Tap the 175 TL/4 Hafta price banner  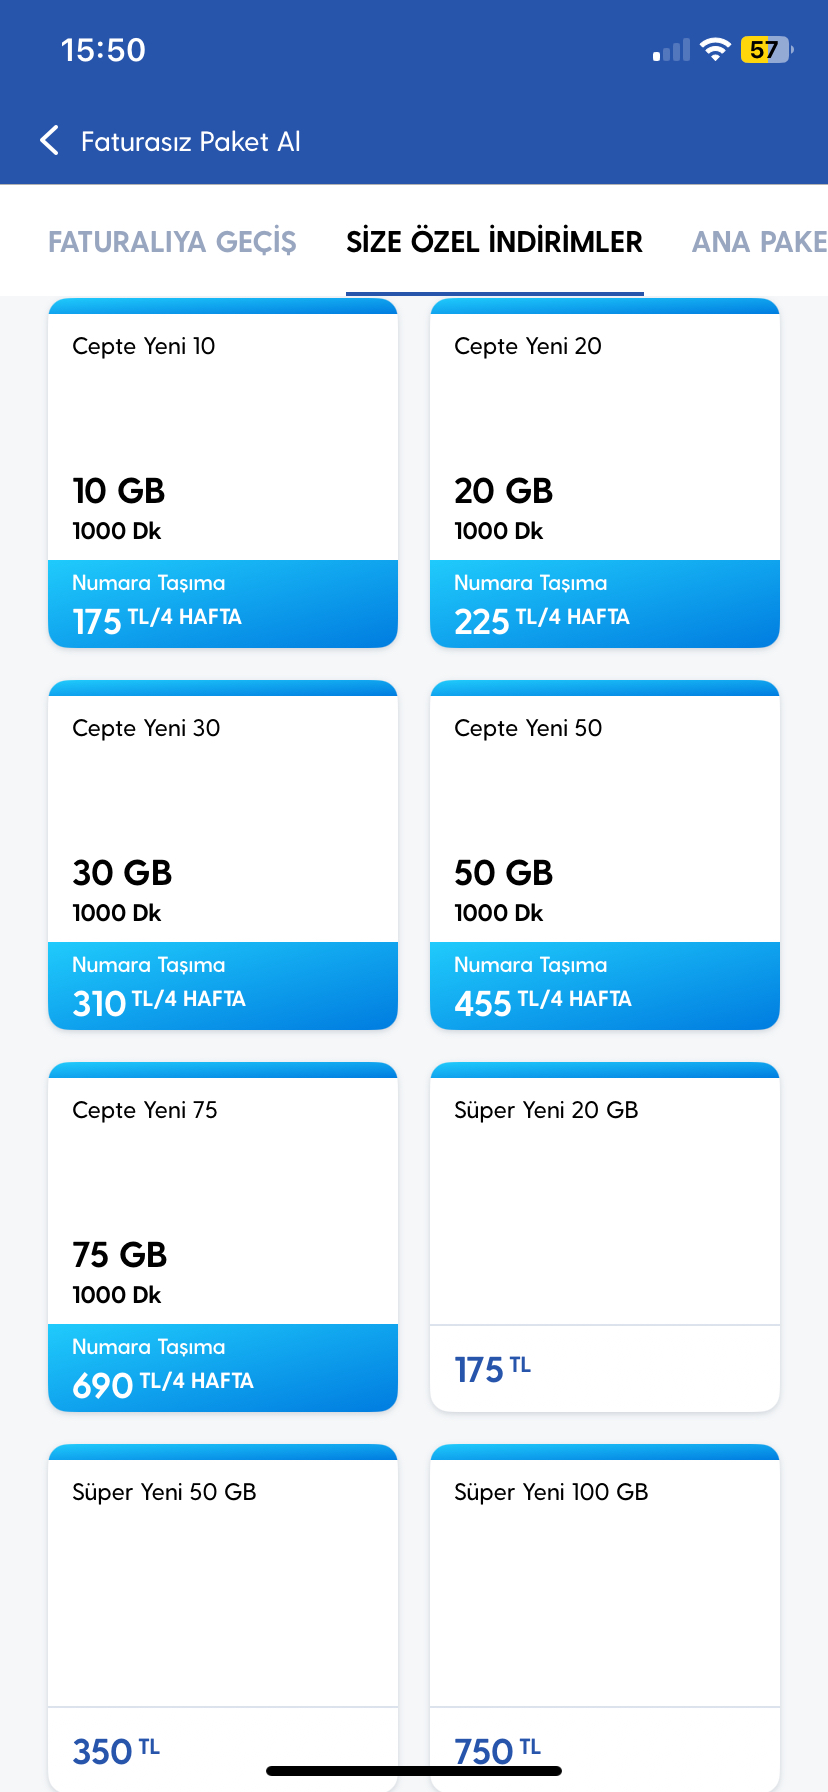[x=222, y=604]
